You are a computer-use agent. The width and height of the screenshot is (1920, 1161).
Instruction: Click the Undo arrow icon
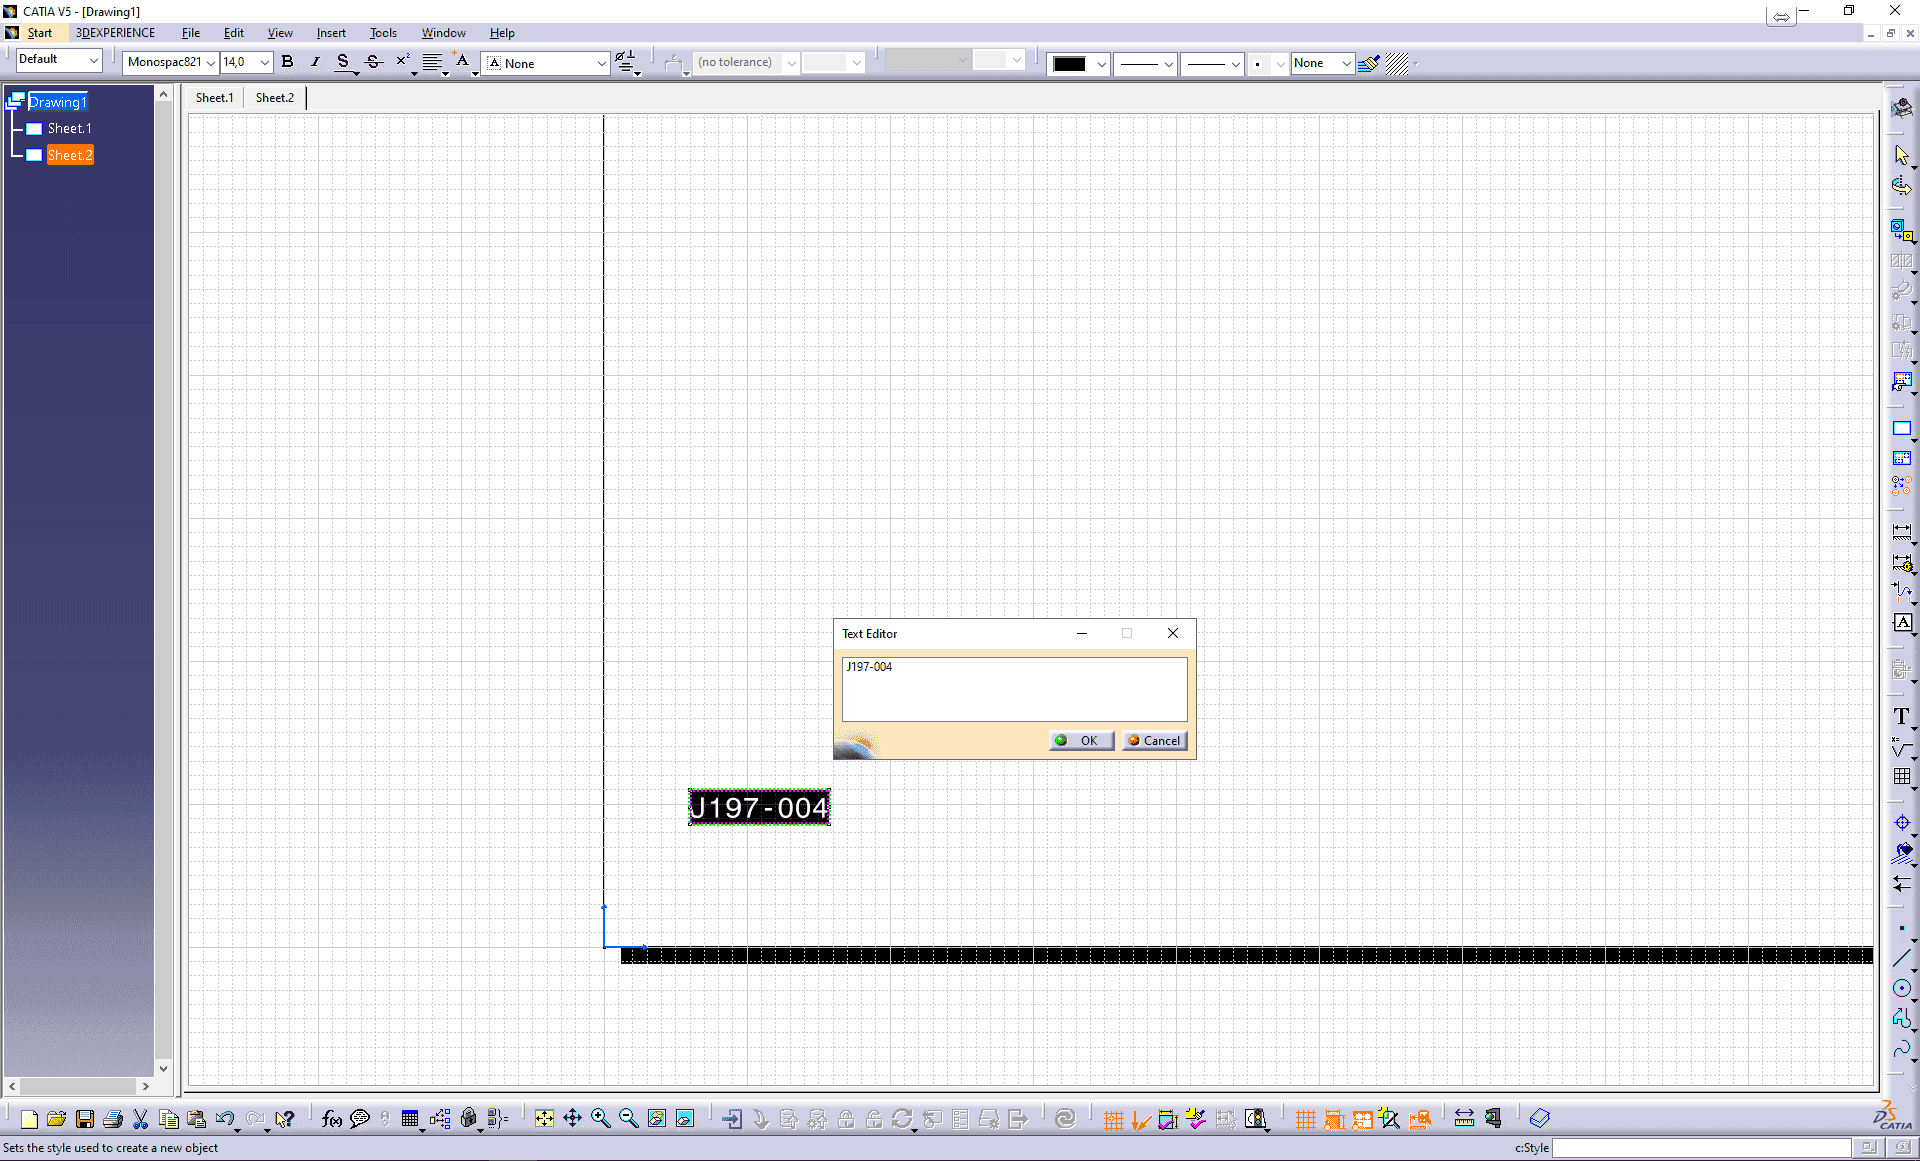point(225,1119)
